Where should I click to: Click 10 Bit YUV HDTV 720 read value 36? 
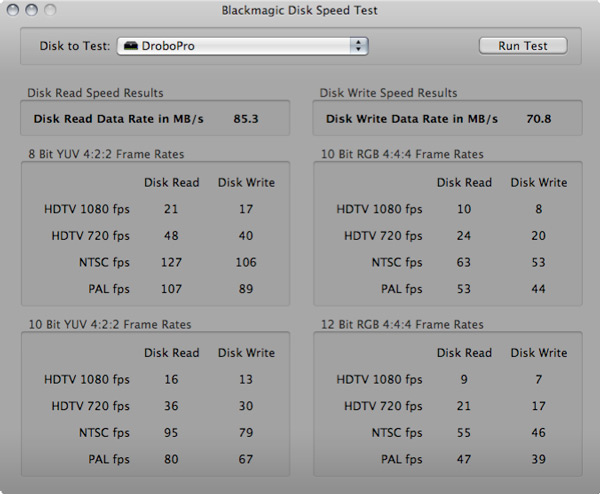point(171,406)
